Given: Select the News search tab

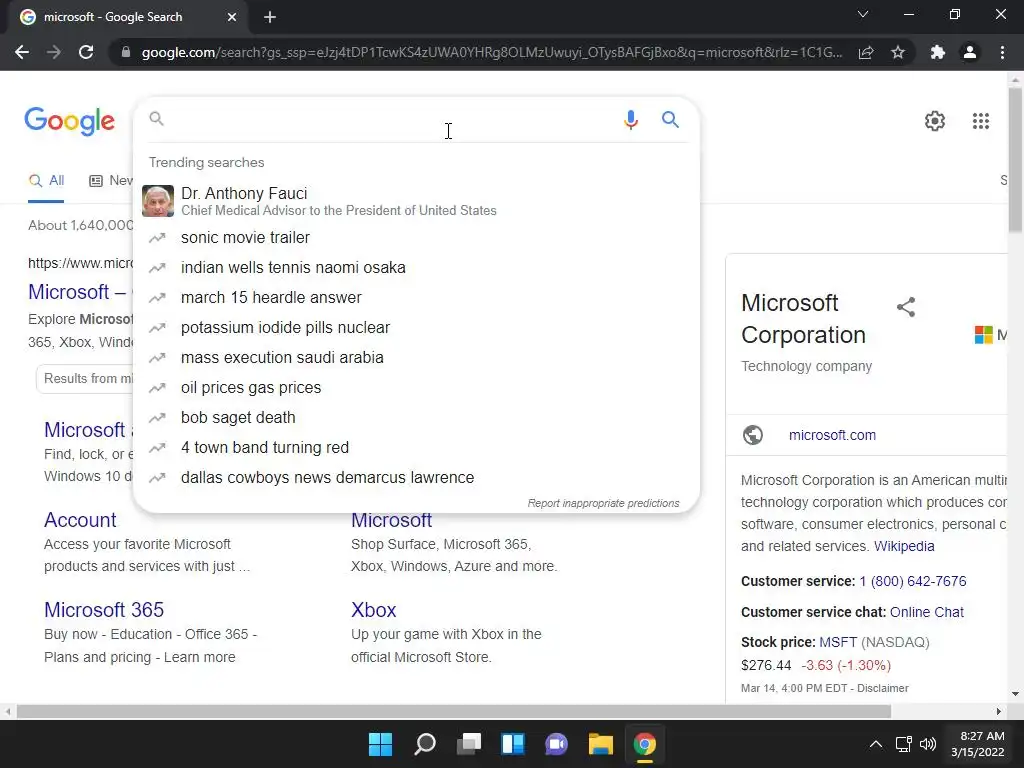Looking at the screenshot, I should point(111,181).
